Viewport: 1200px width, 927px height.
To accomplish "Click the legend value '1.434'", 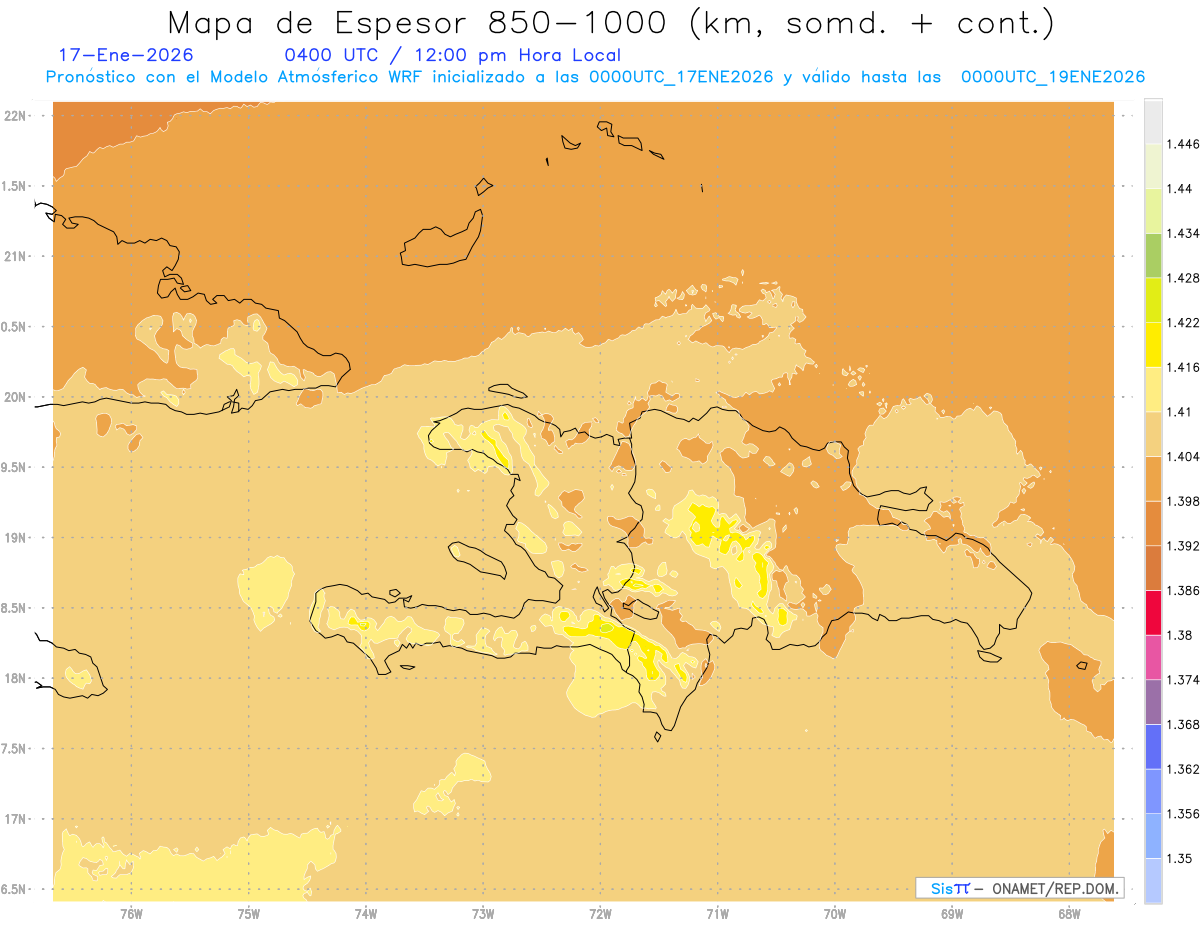I will click(1183, 233).
